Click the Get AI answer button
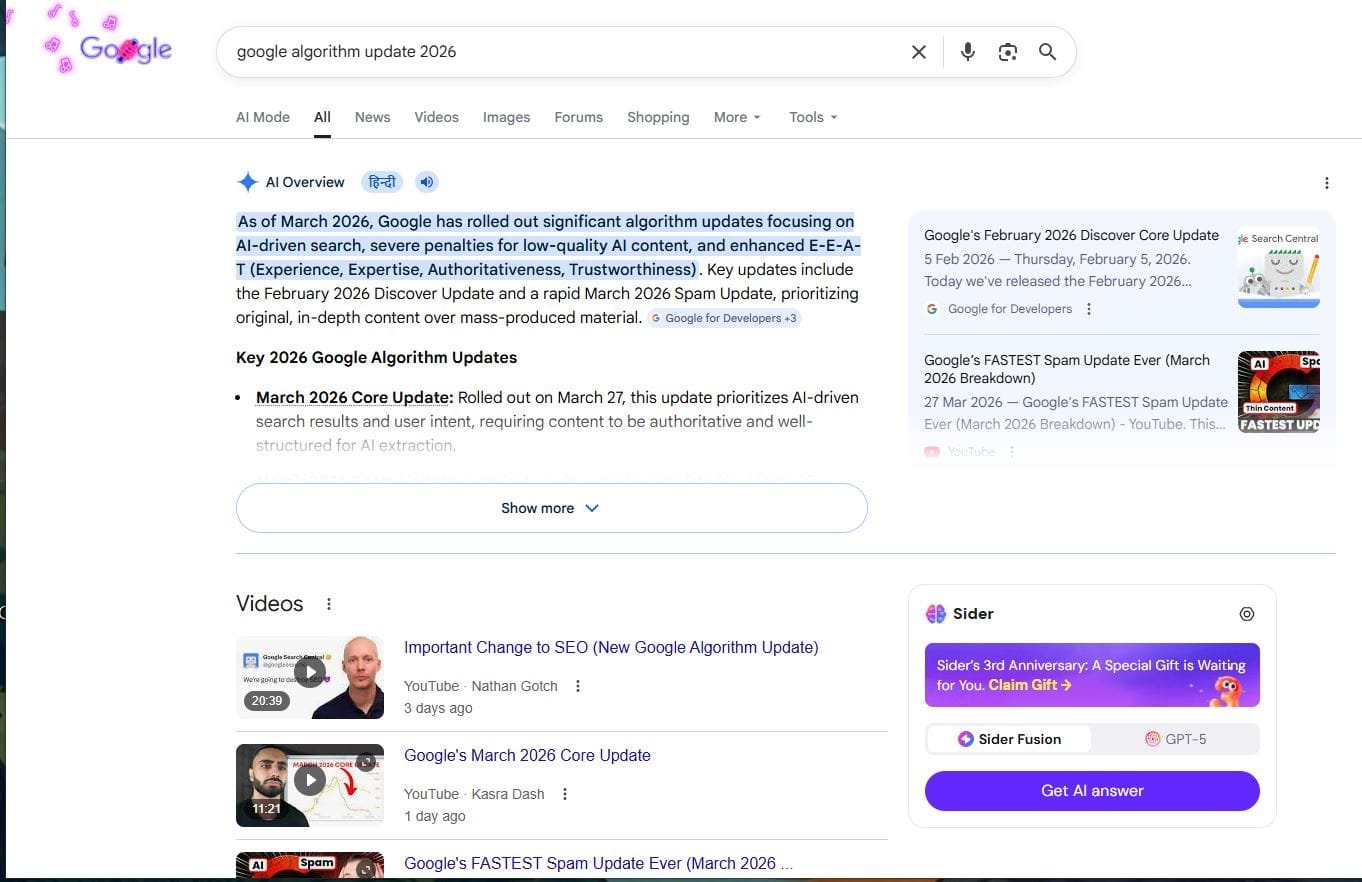Image resolution: width=1362 pixels, height=882 pixels. [x=1092, y=790]
